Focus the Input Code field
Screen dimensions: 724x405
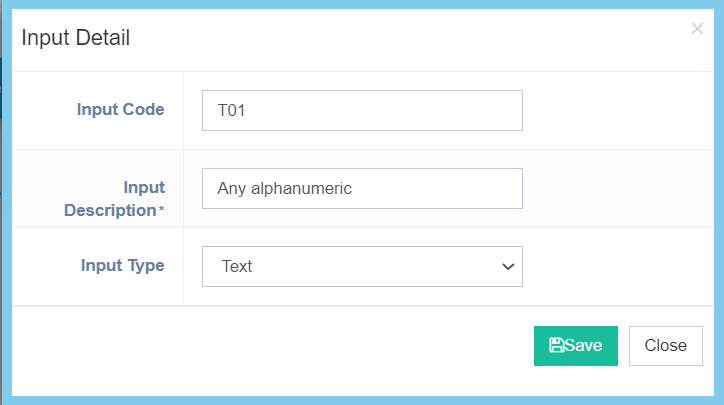click(362, 110)
